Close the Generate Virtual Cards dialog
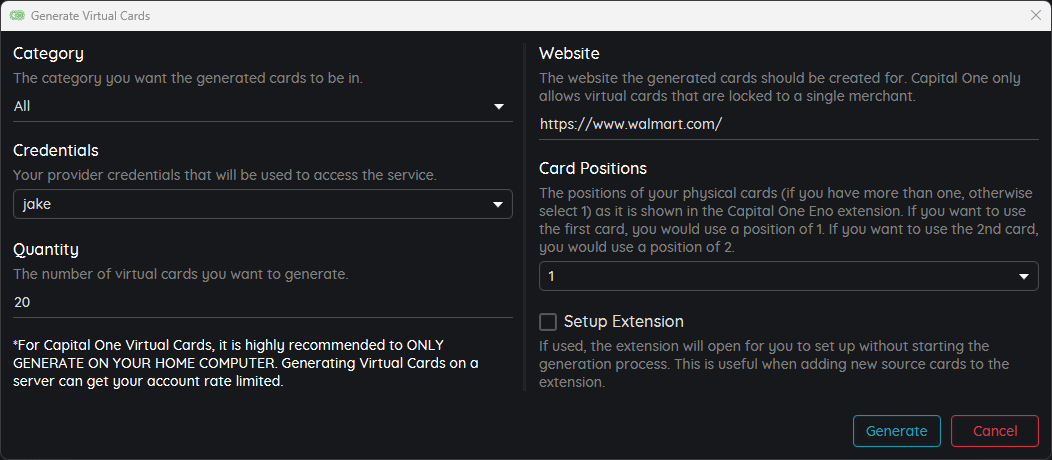The width and height of the screenshot is (1052, 460). [x=1036, y=15]
